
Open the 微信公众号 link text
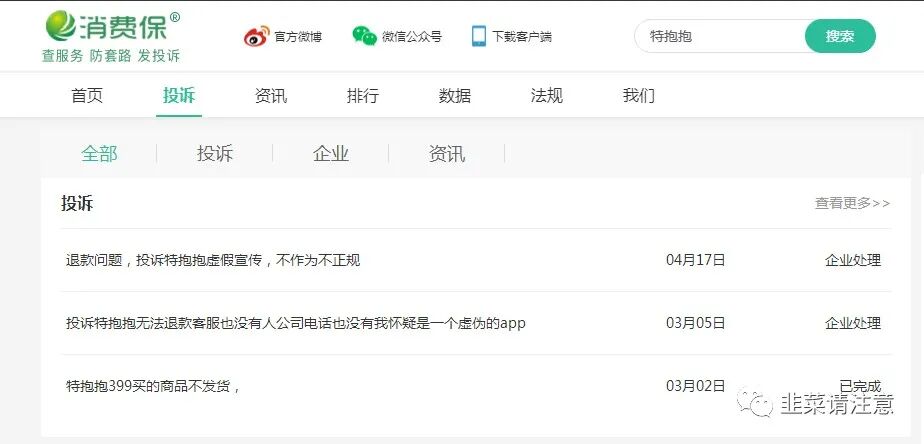pyautogui.click(x=412, y=37)
